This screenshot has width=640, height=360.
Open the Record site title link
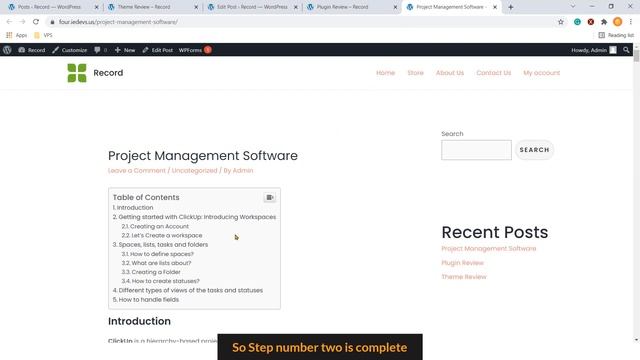[x=108, y=73]
